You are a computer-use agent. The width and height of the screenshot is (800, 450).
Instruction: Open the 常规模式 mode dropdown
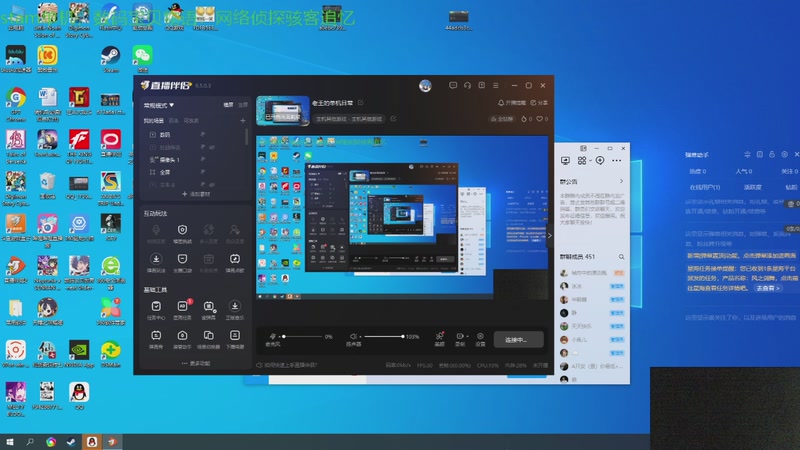click(x=159, y=105)
